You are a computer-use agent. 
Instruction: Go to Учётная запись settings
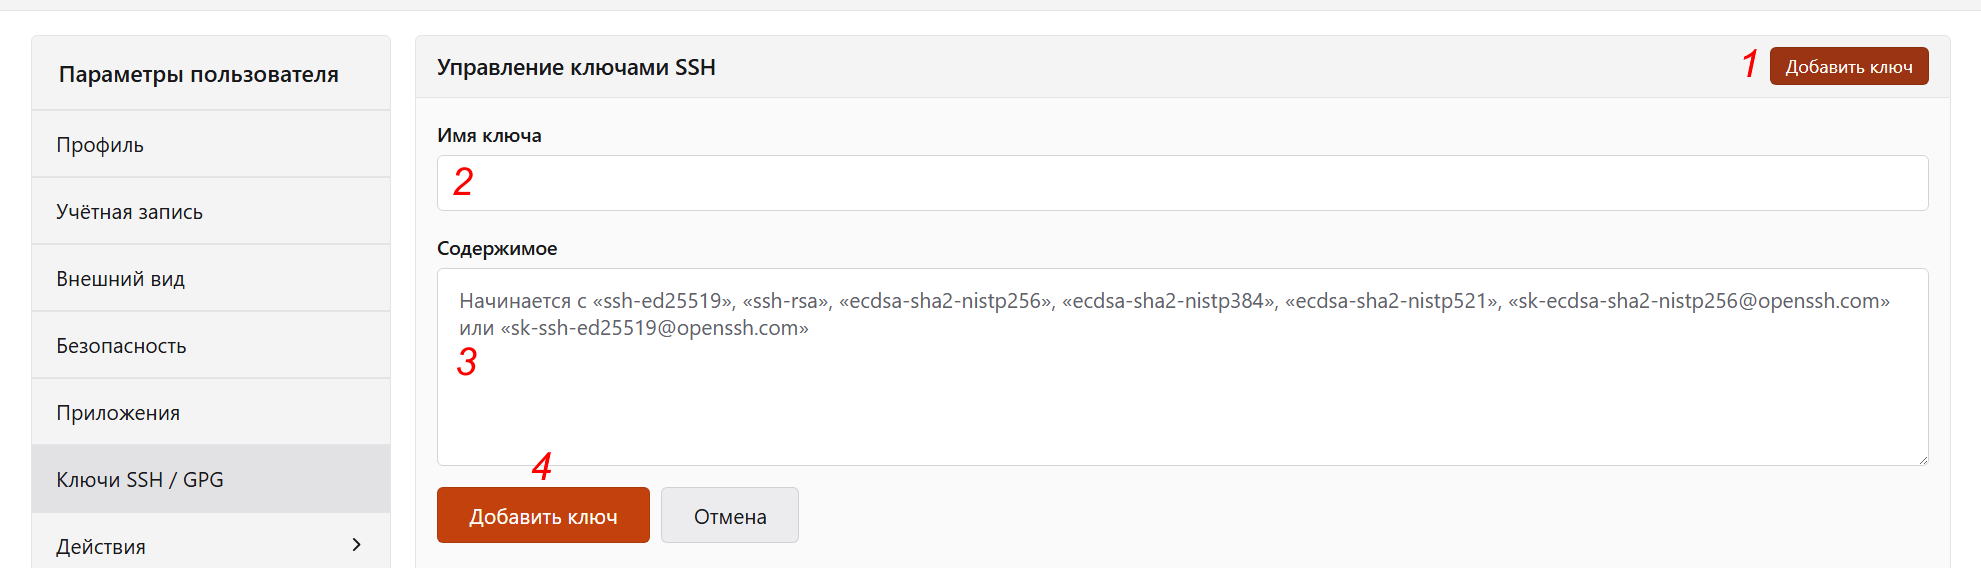pos(129,212)
